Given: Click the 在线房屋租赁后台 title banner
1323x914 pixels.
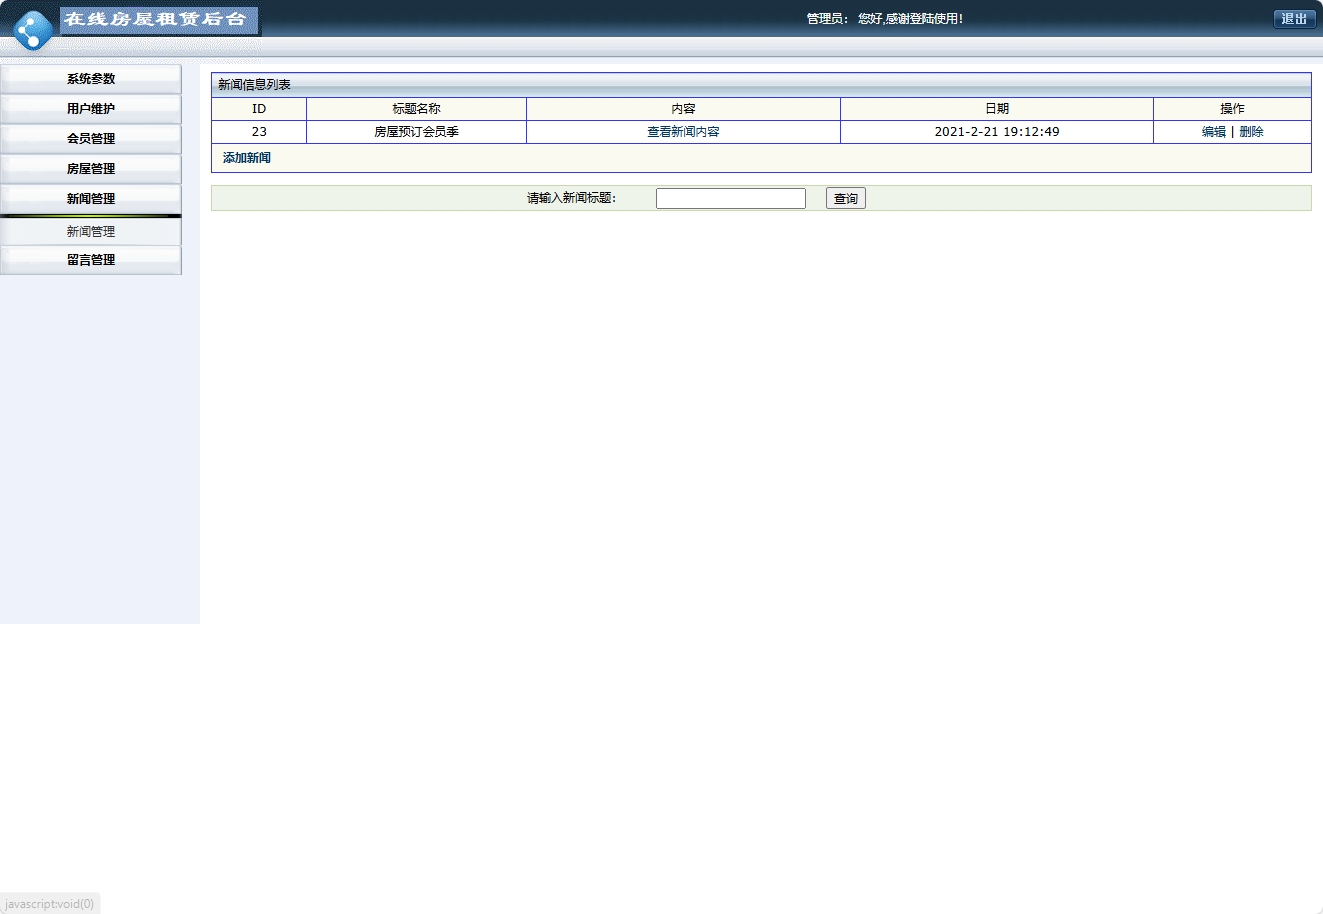Looking at the screenshot, I should click(x=159, y=21).
